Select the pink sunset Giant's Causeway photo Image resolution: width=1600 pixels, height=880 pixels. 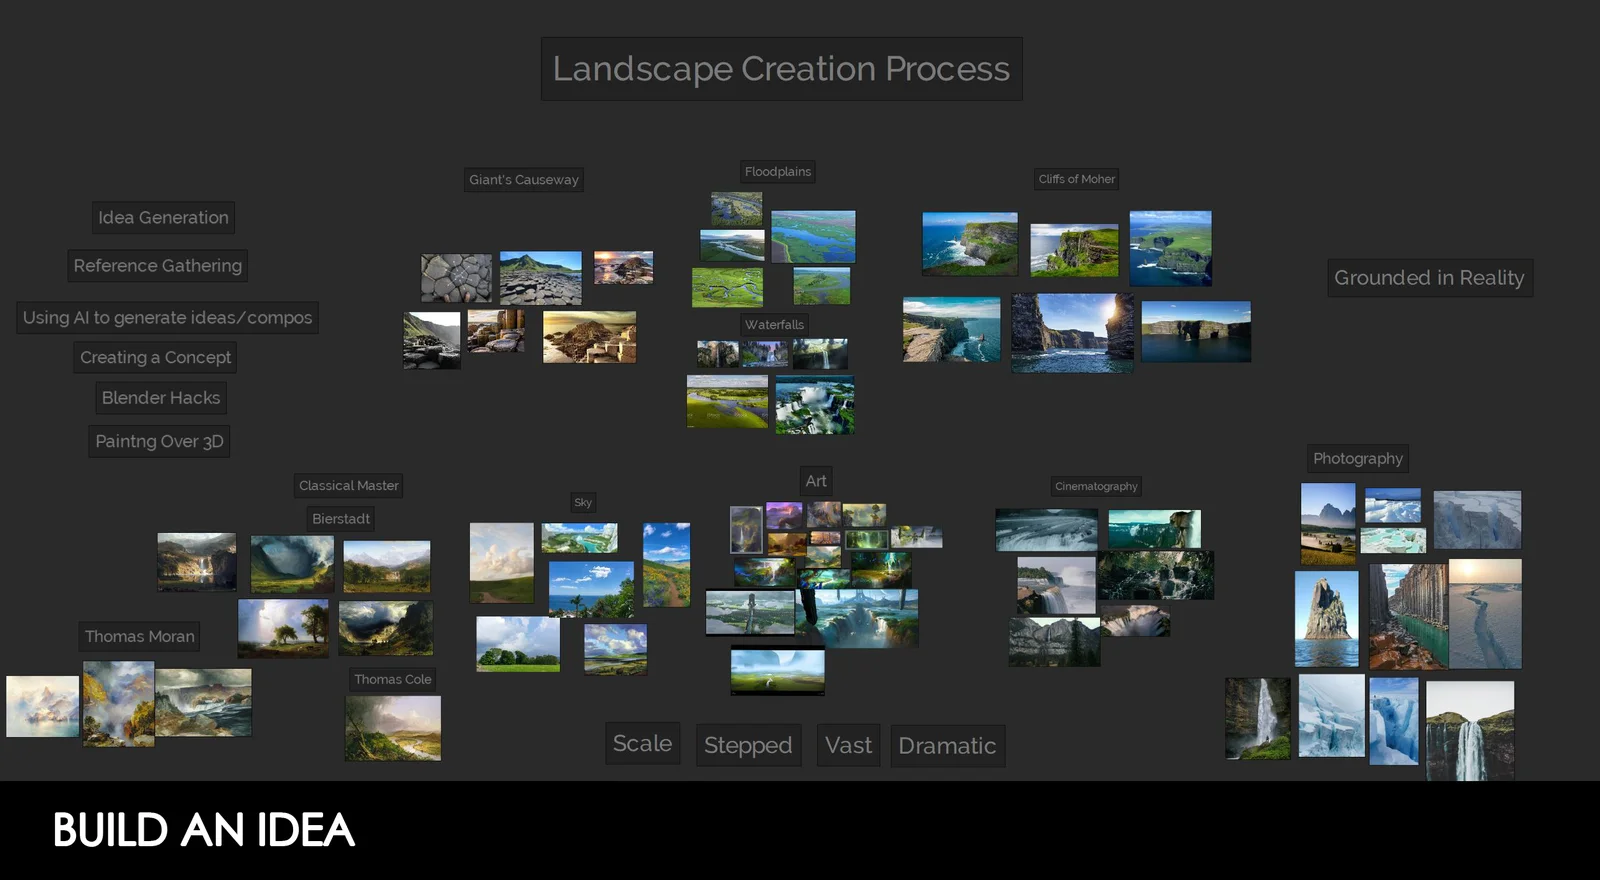(x=623, y=267)
